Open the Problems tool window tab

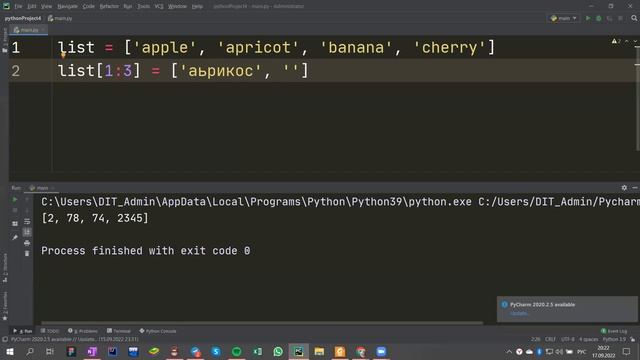click(83, 331)
